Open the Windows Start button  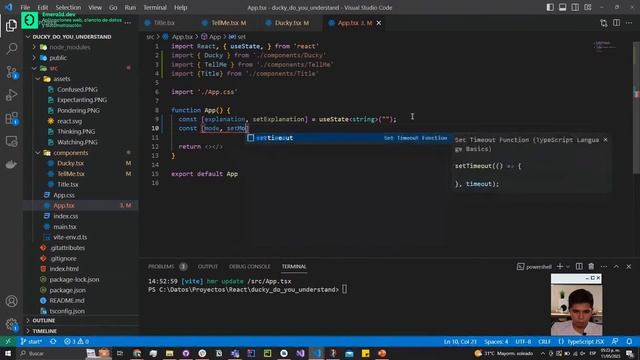pyautogui.click(x=8, y=353)
